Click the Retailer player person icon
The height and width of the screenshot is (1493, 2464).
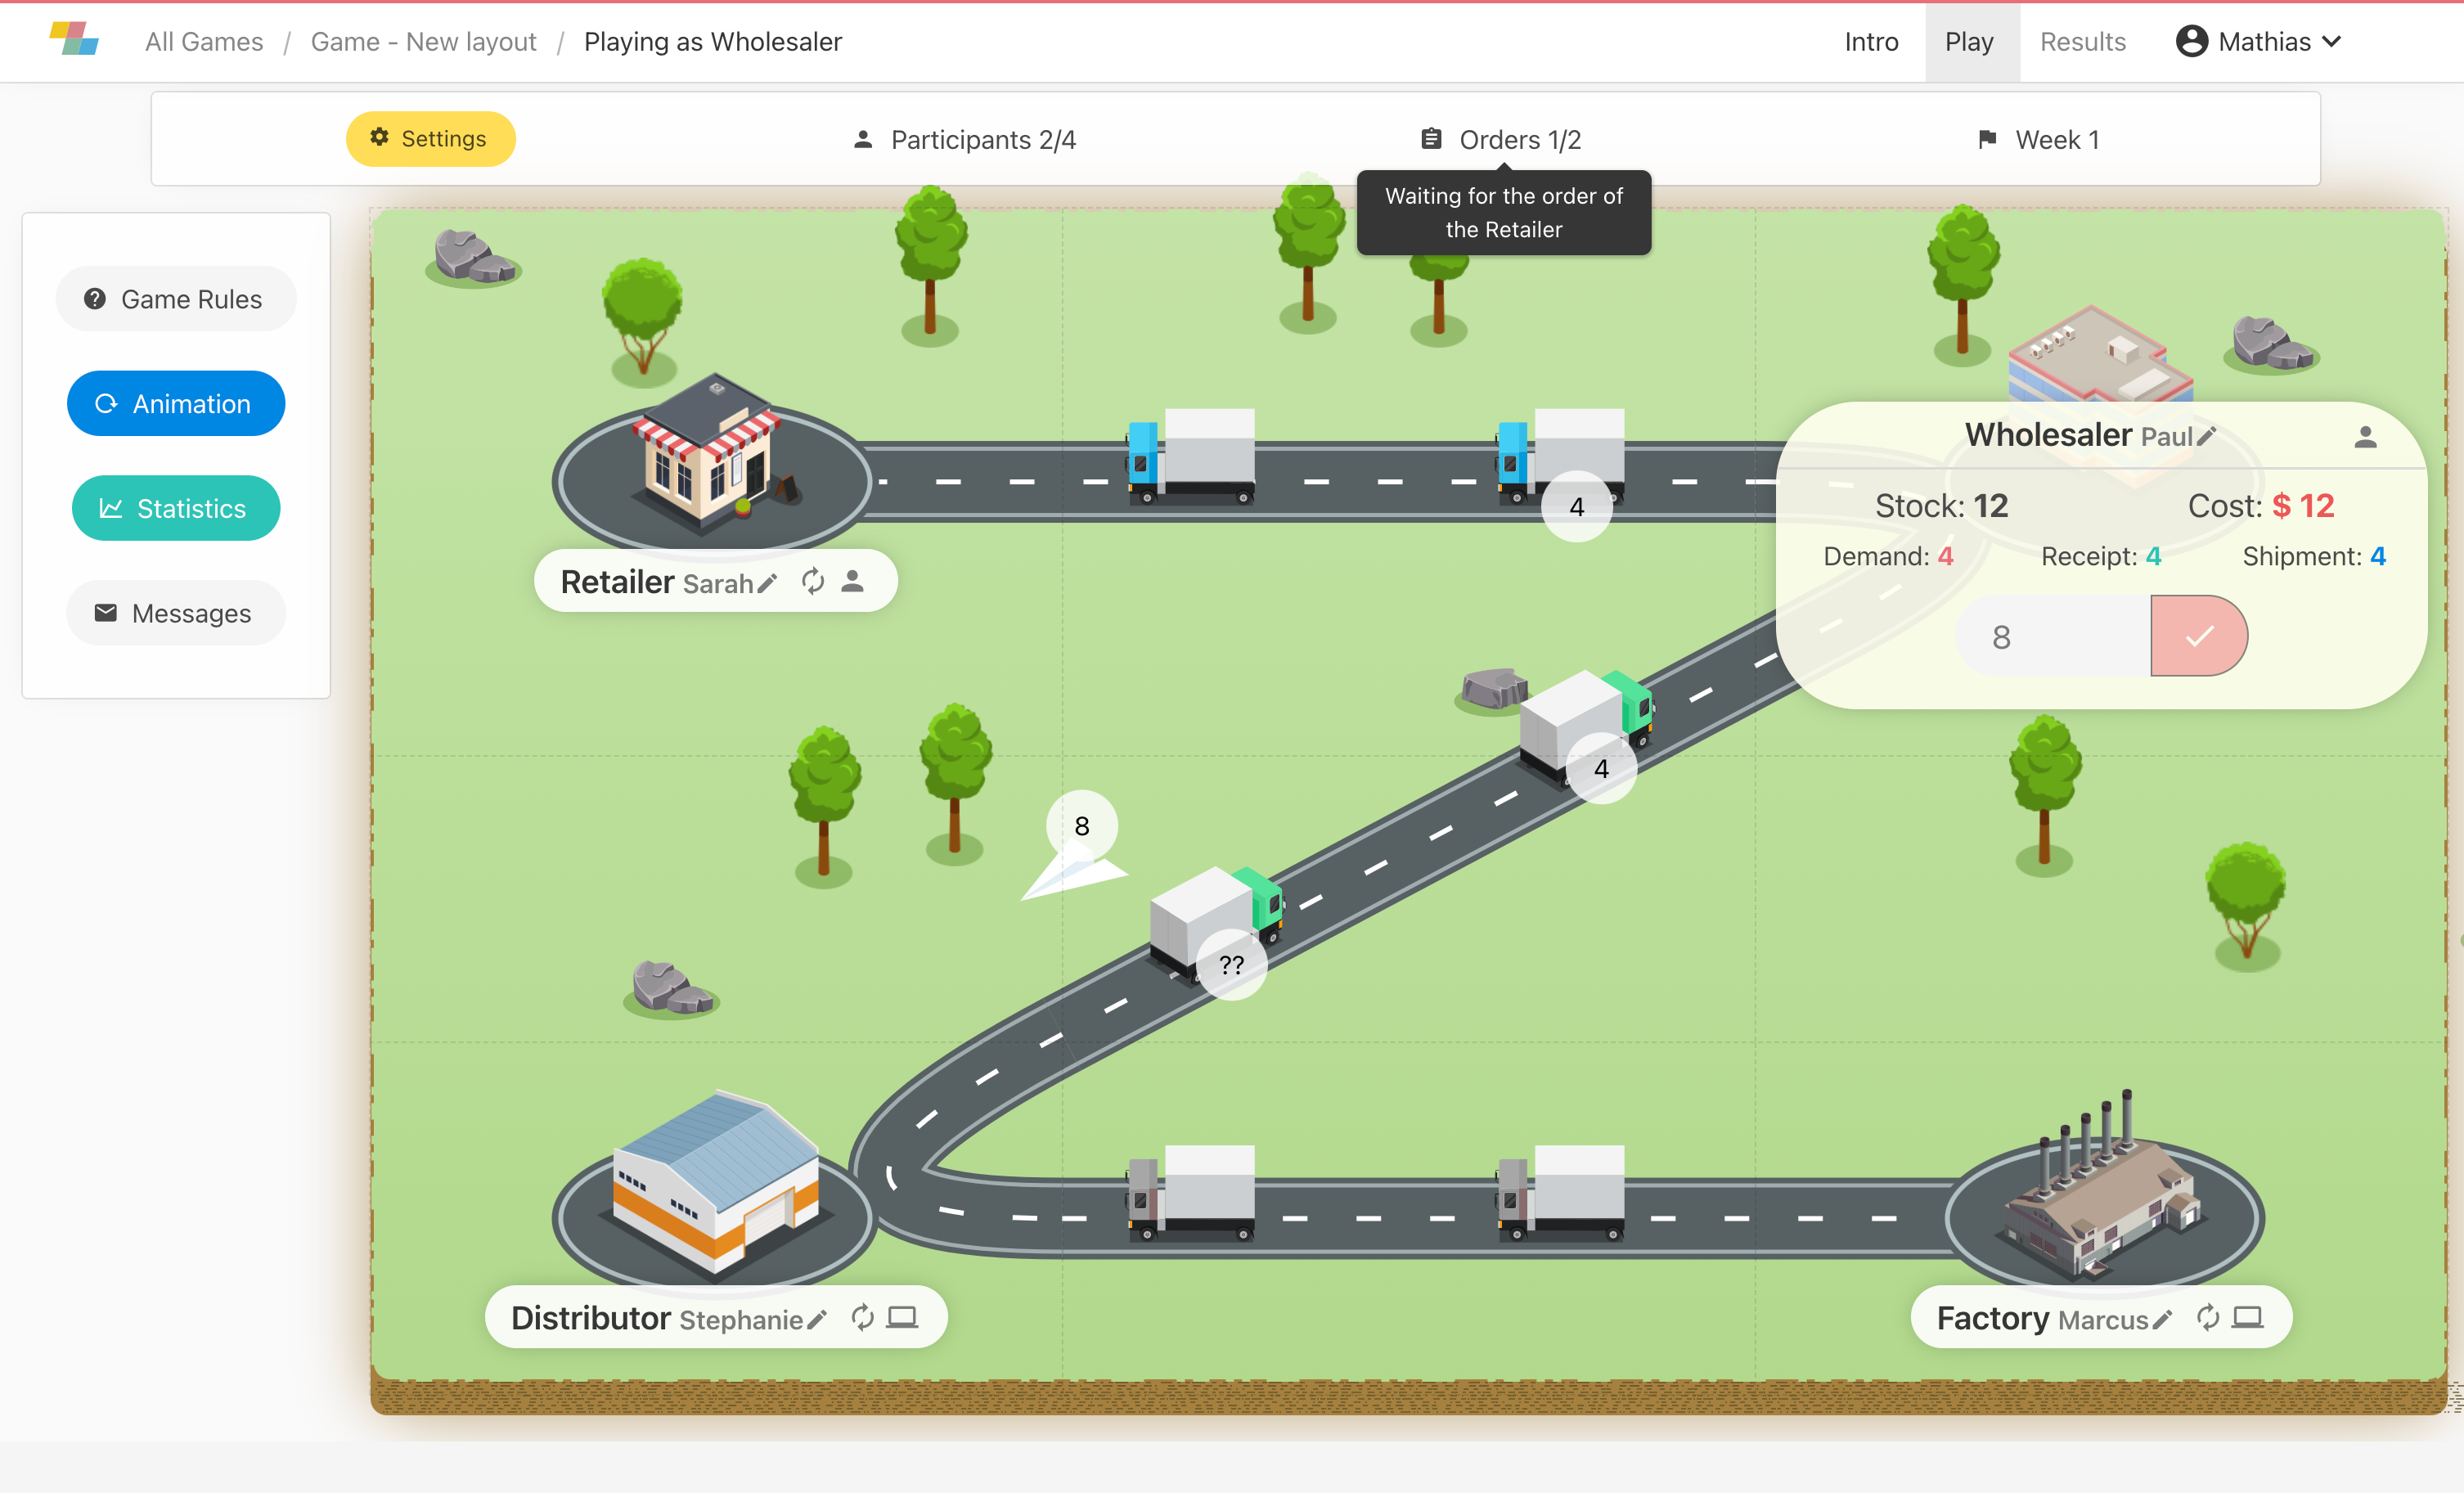(852, 581)
